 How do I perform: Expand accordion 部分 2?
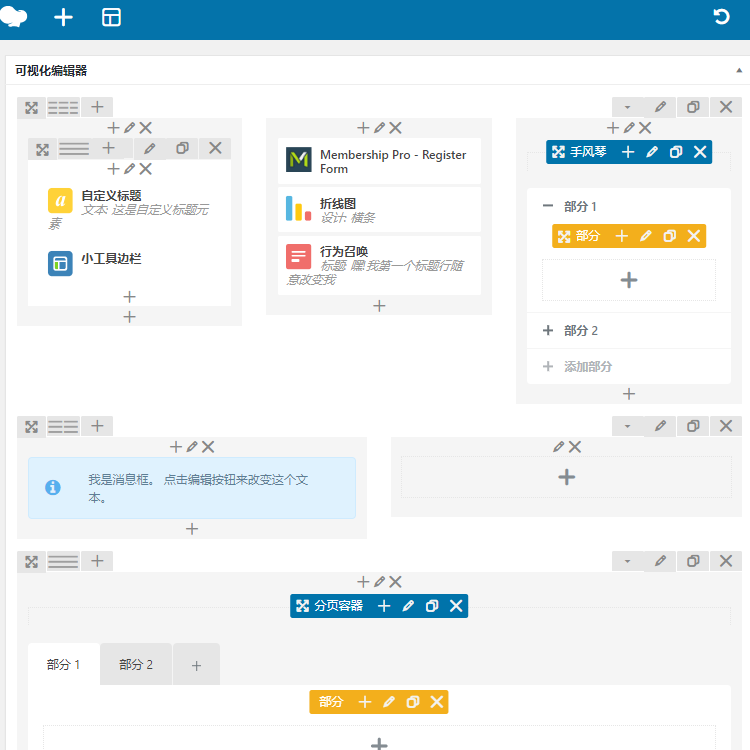pyautogui.click(x=548, y=331)
